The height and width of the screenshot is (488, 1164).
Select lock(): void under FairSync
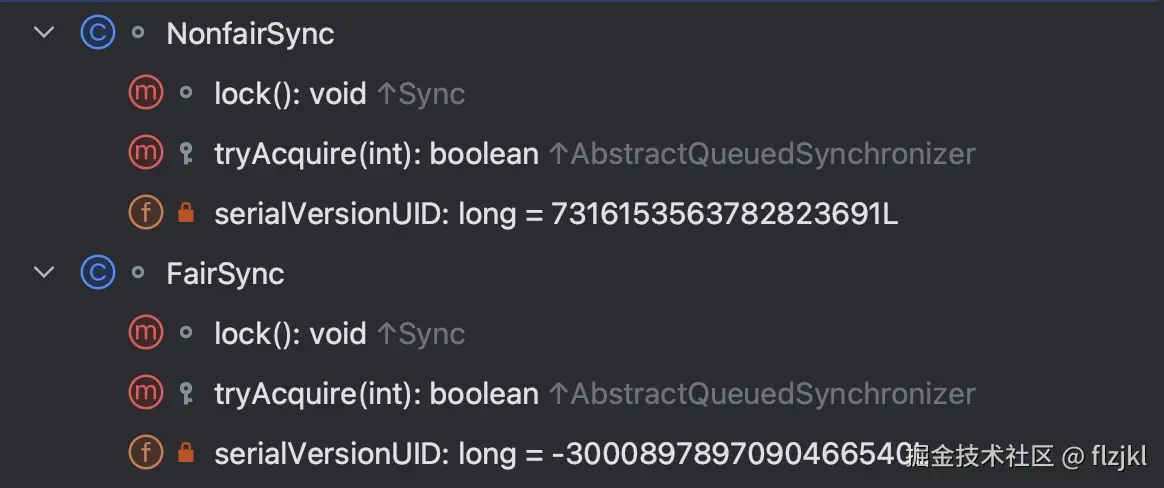290,334
